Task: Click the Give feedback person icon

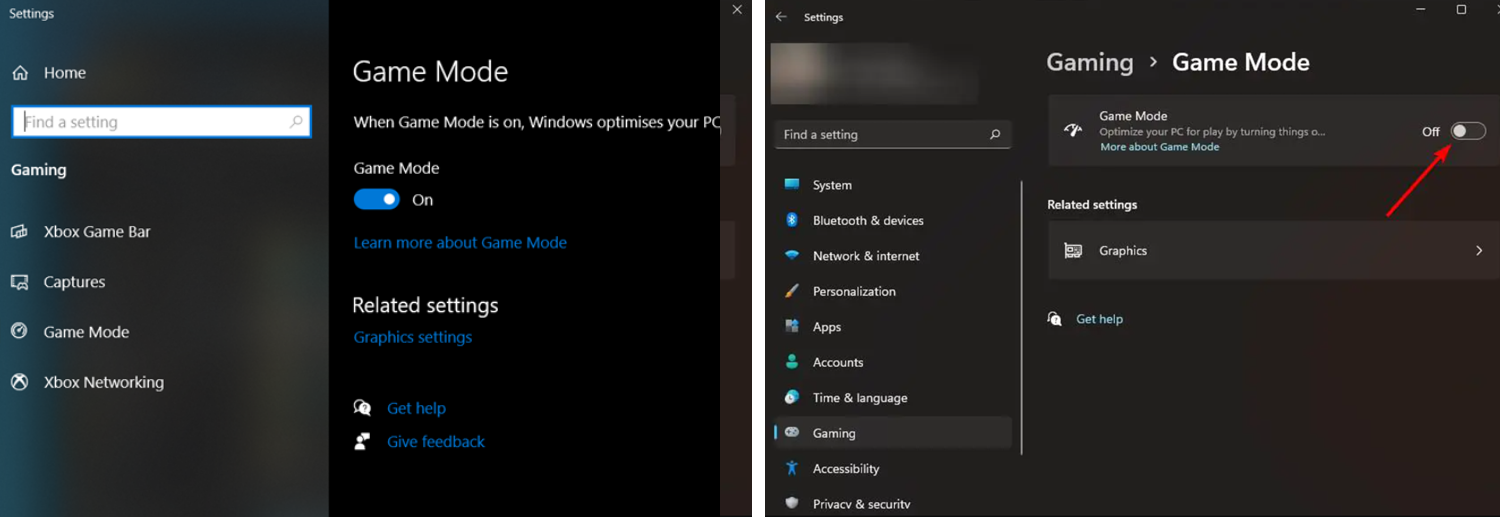Action: point(362,441)
